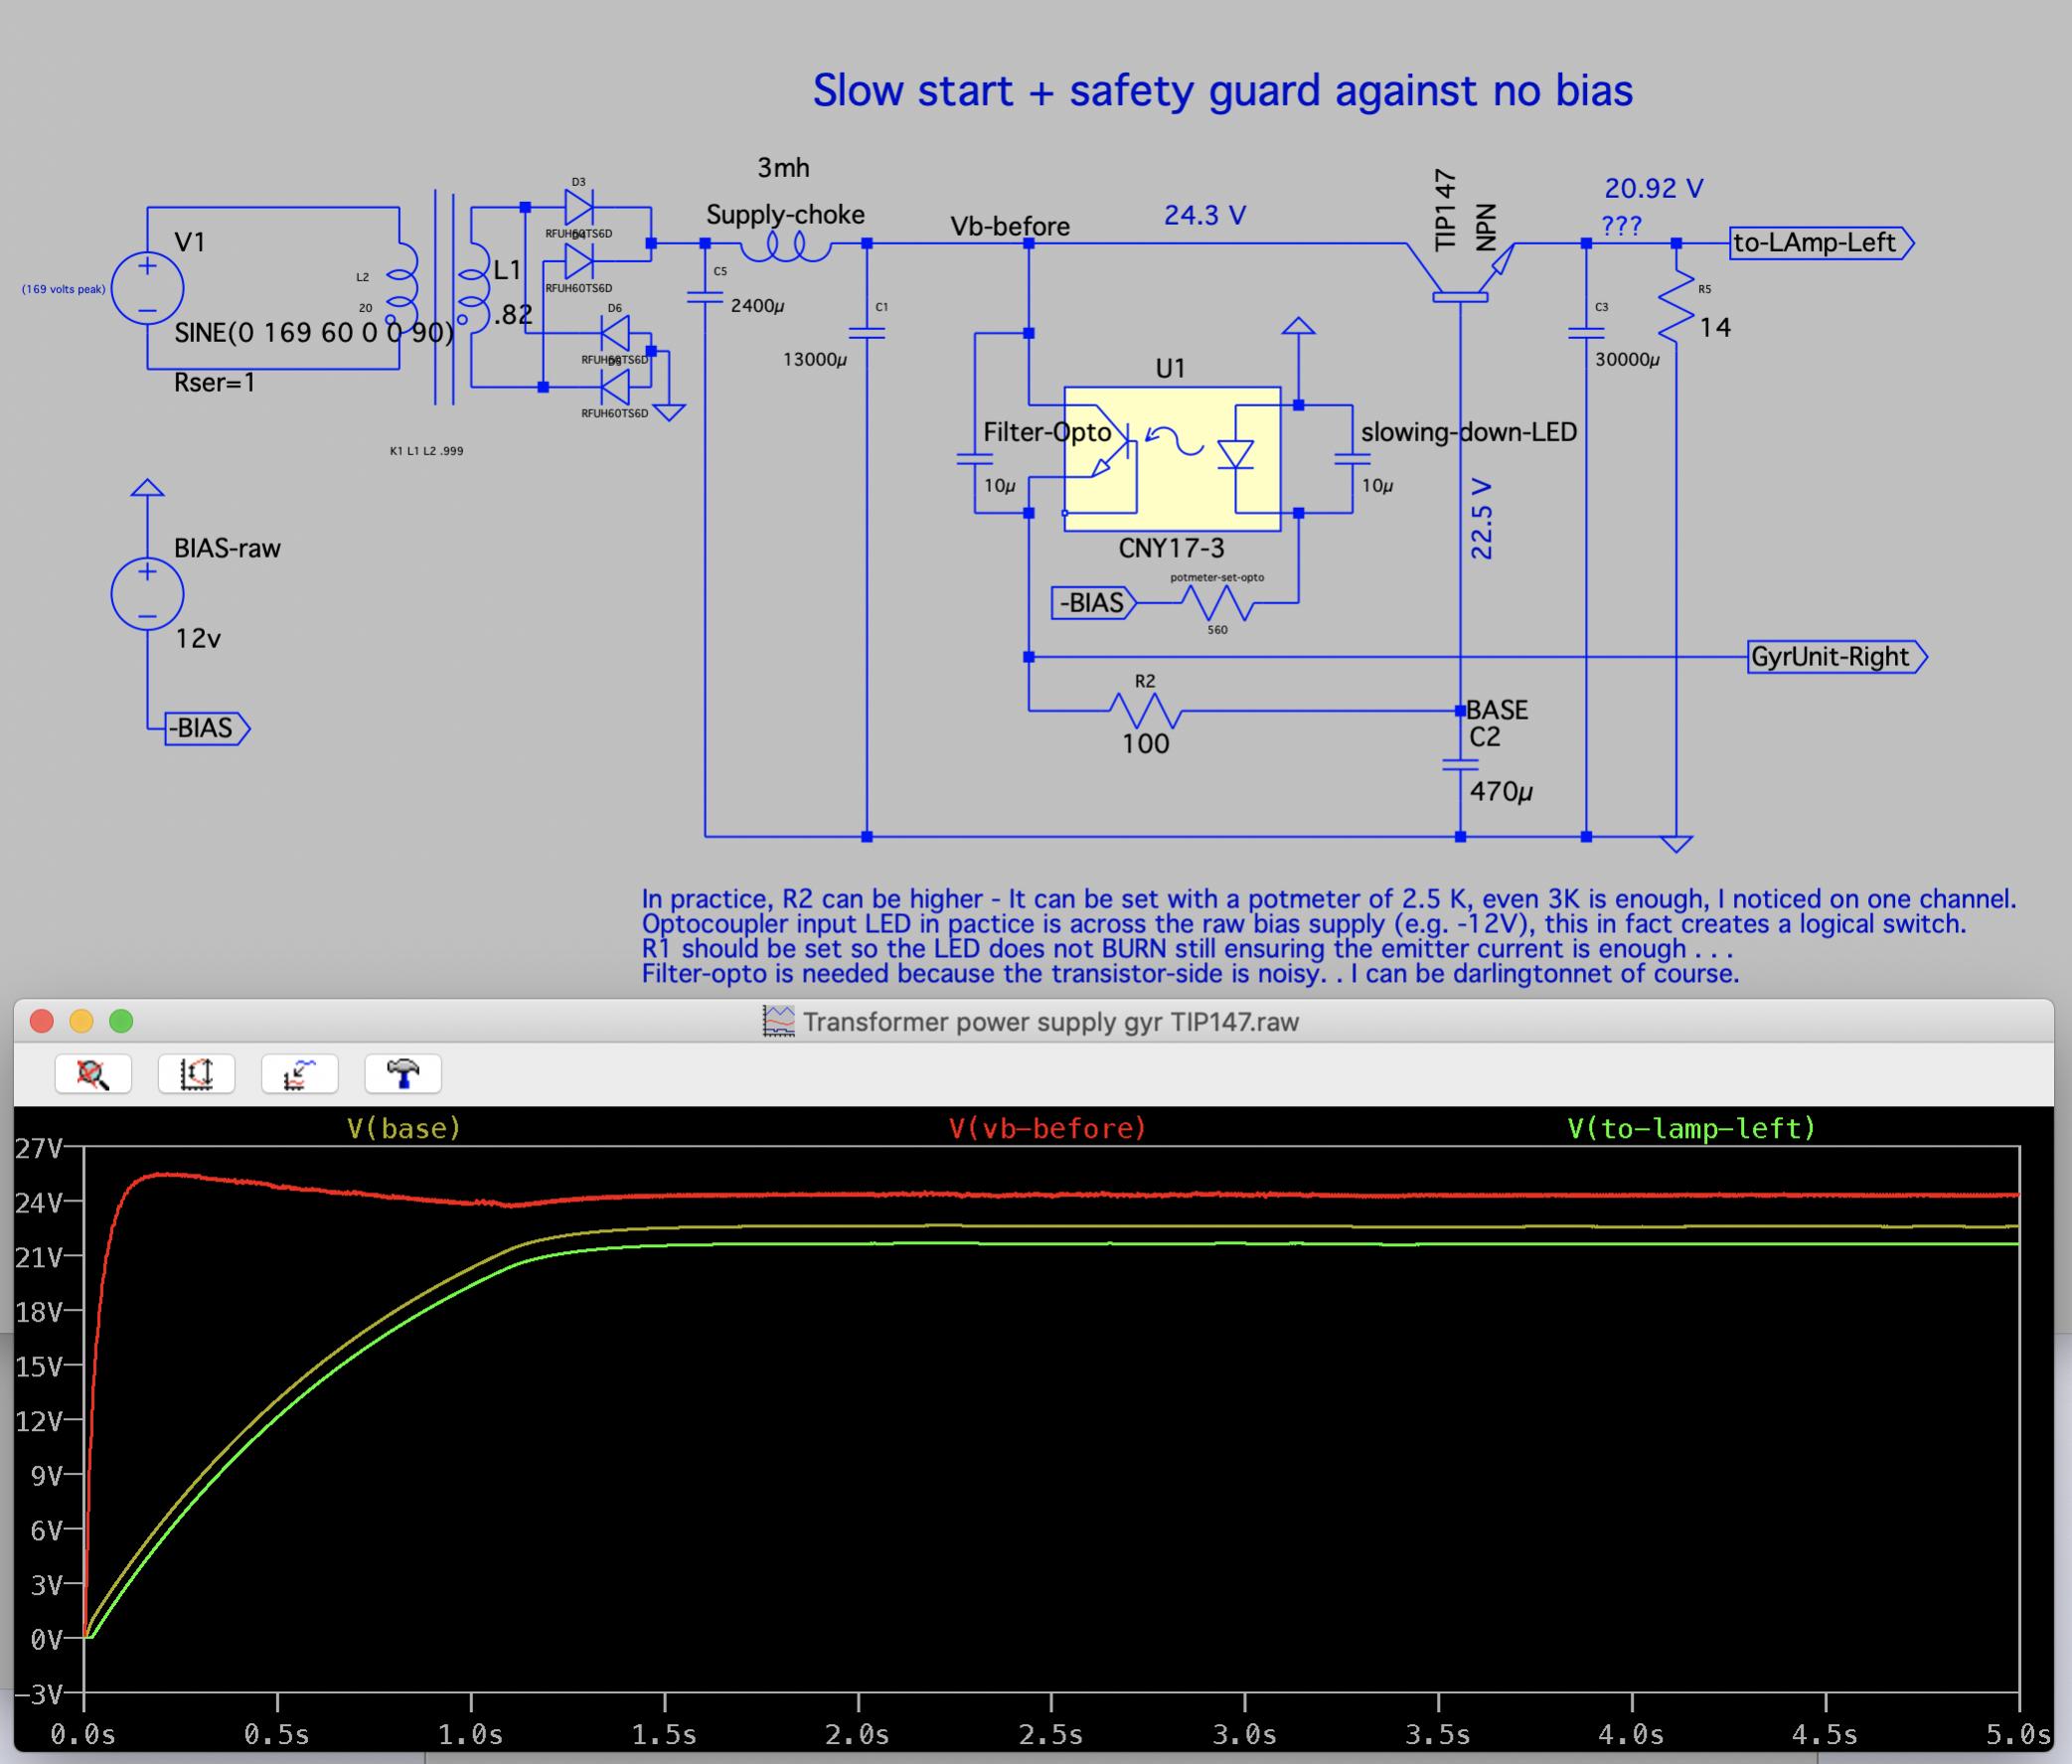Click the 24.3 V annotation text
The height and width of the screenshot is (1764, 2072).
point(1205,215)
